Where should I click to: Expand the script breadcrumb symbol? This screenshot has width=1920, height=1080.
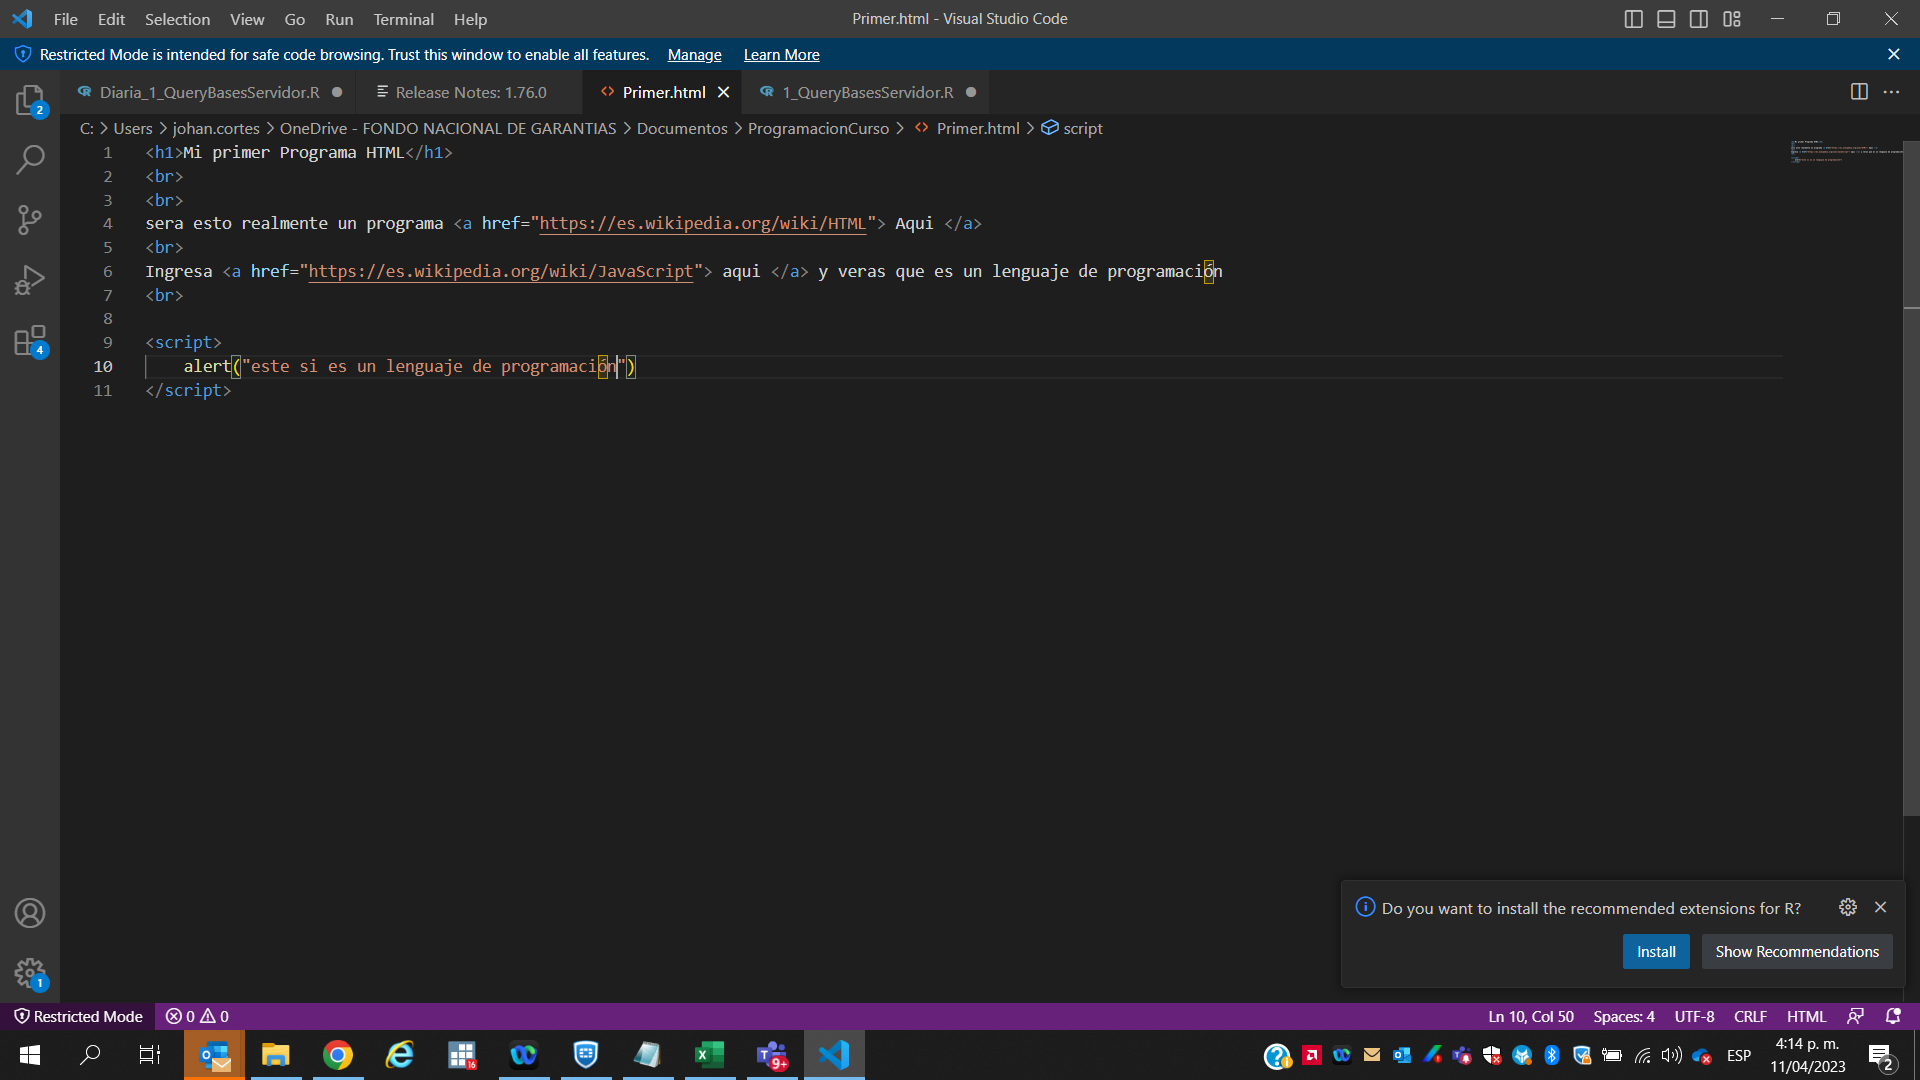tap(1072, 128)
